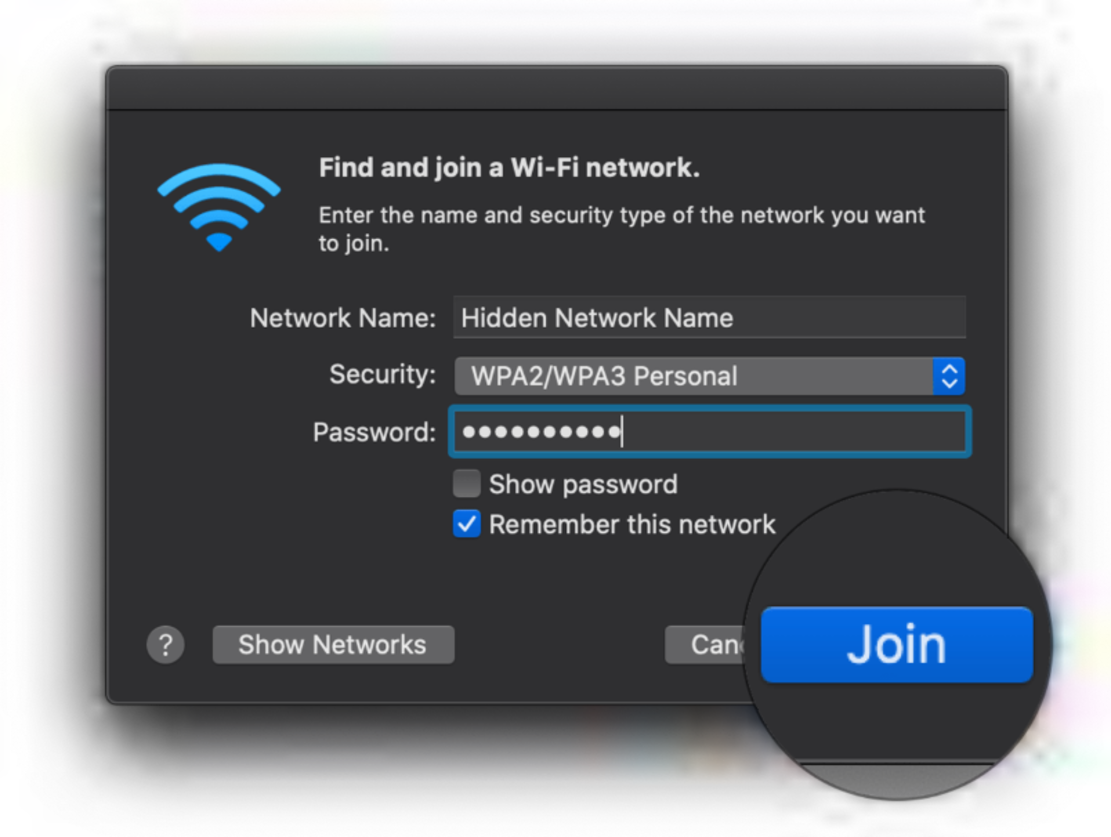Focus the Network Name text field
1111x837 pixels.
point(709,318)
